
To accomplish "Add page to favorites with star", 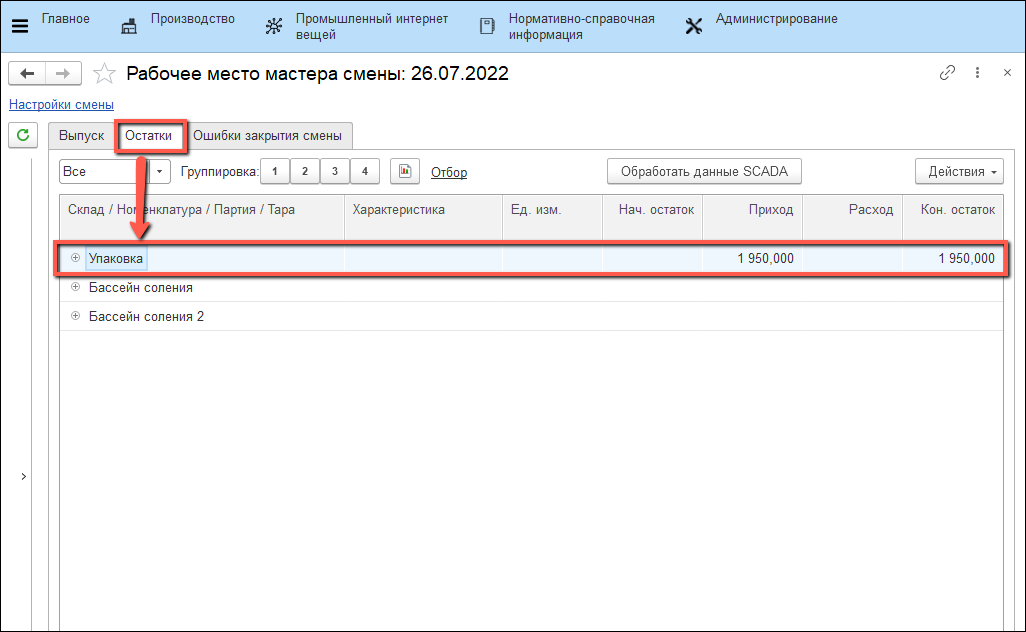I will pyautogui.click(x=104, y=74).
